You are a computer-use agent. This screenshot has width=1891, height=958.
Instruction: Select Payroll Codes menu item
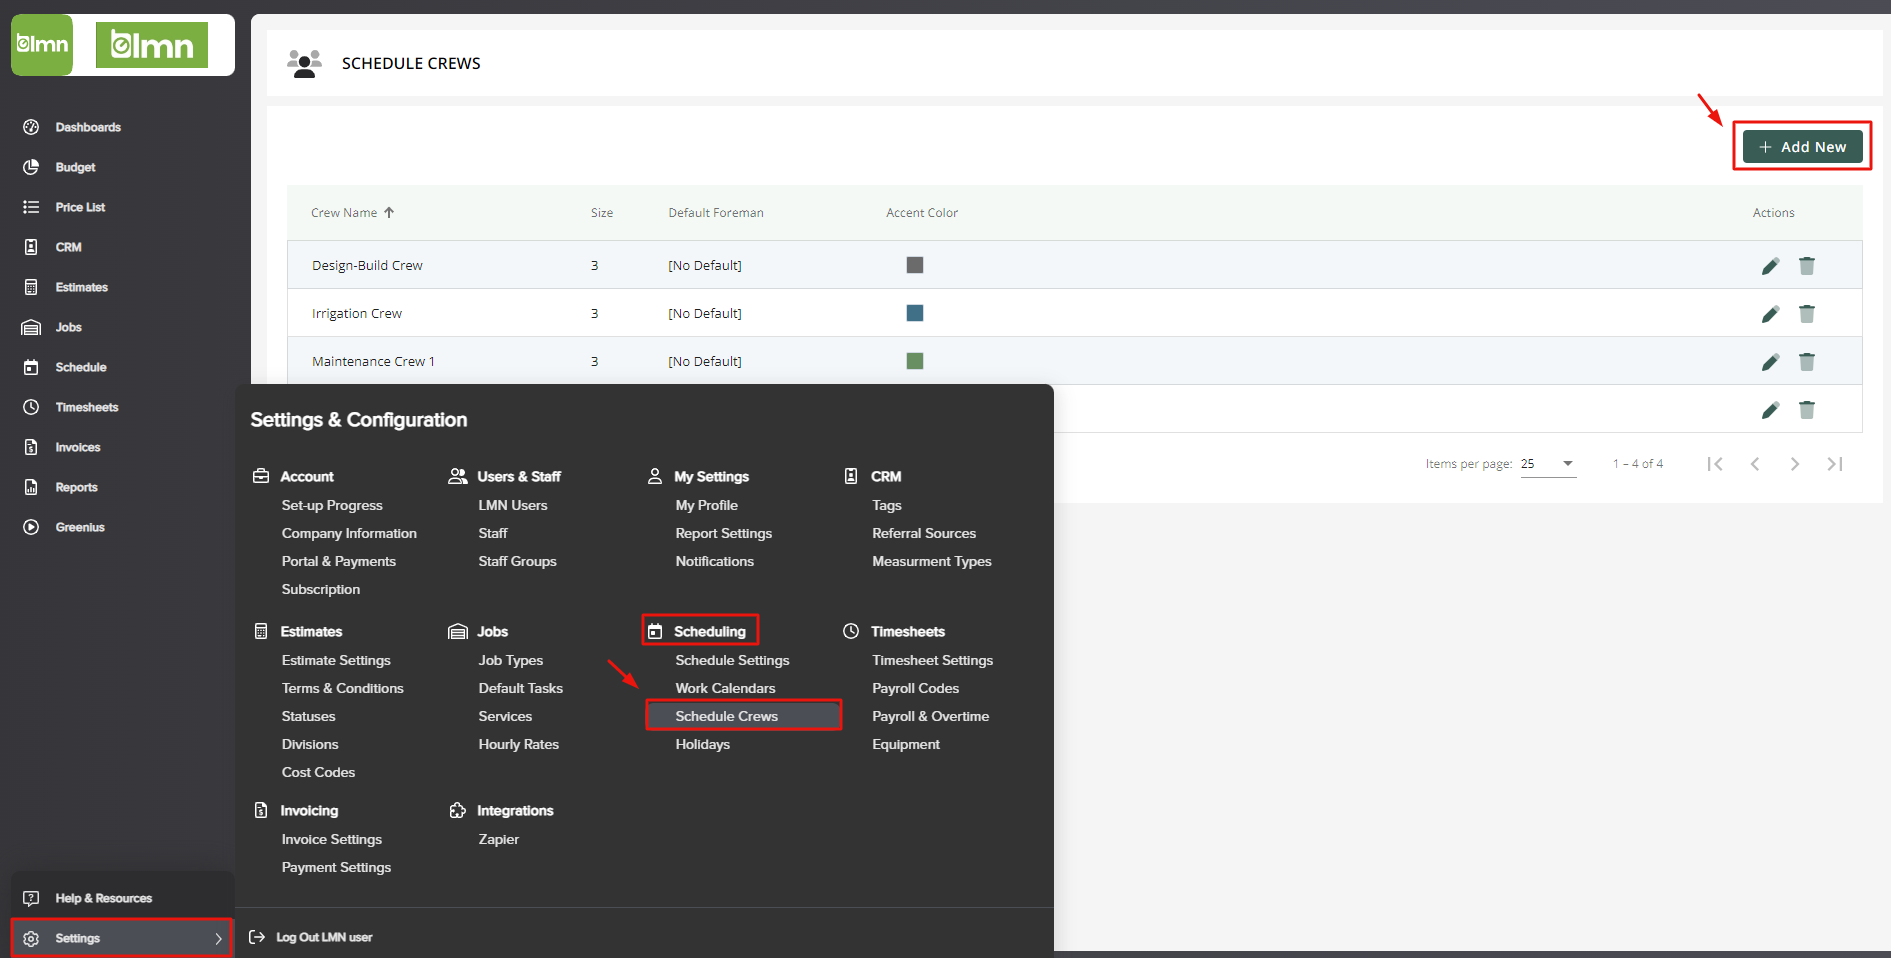click(915, 688)
